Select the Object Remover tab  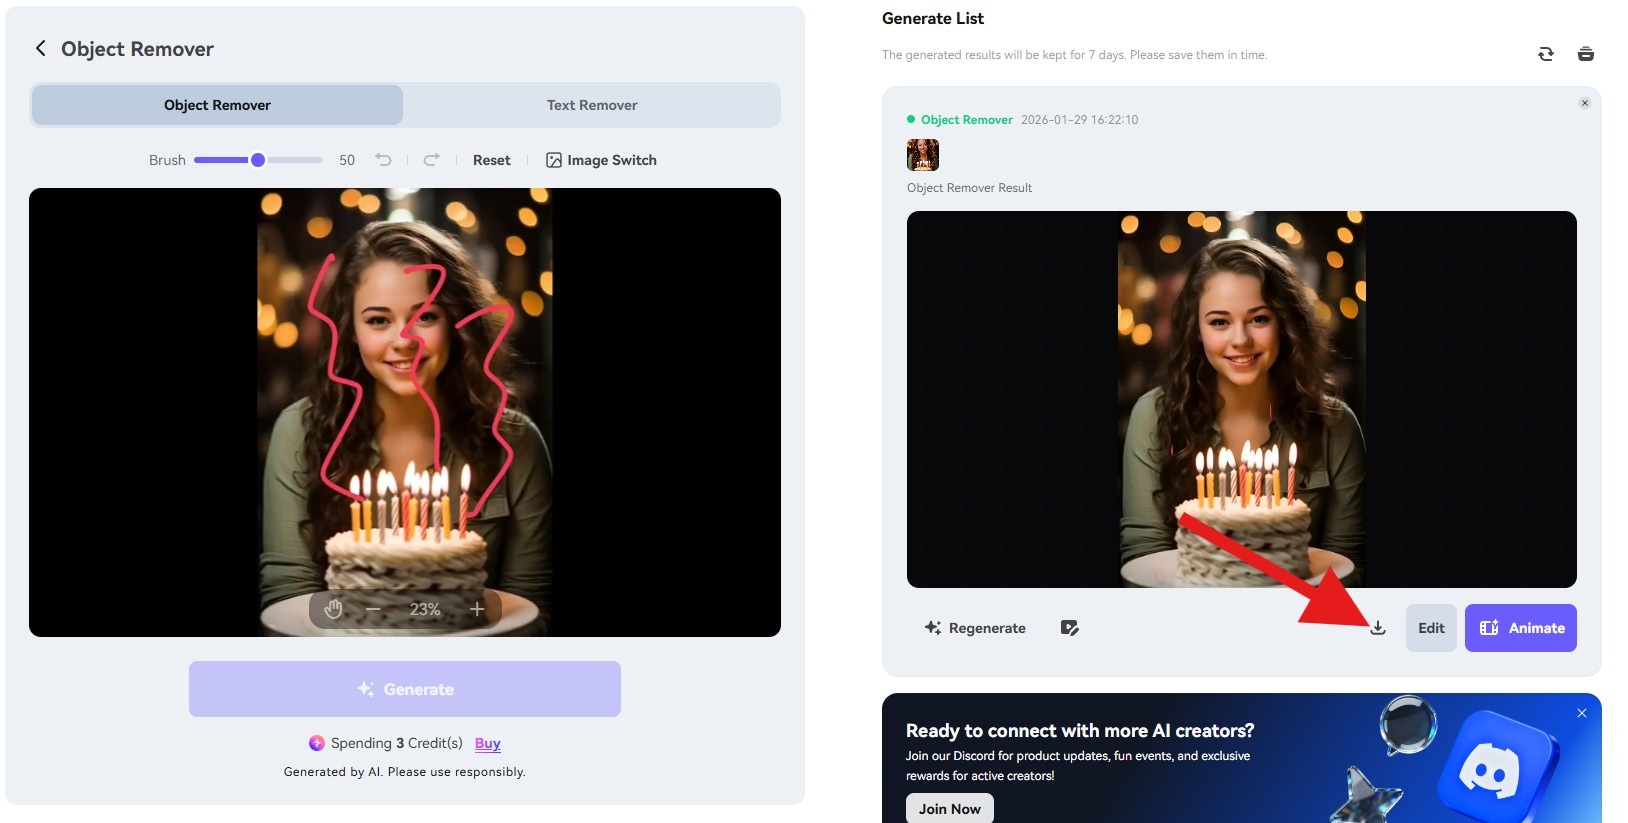pyautogui.click(x=217, y=105)
